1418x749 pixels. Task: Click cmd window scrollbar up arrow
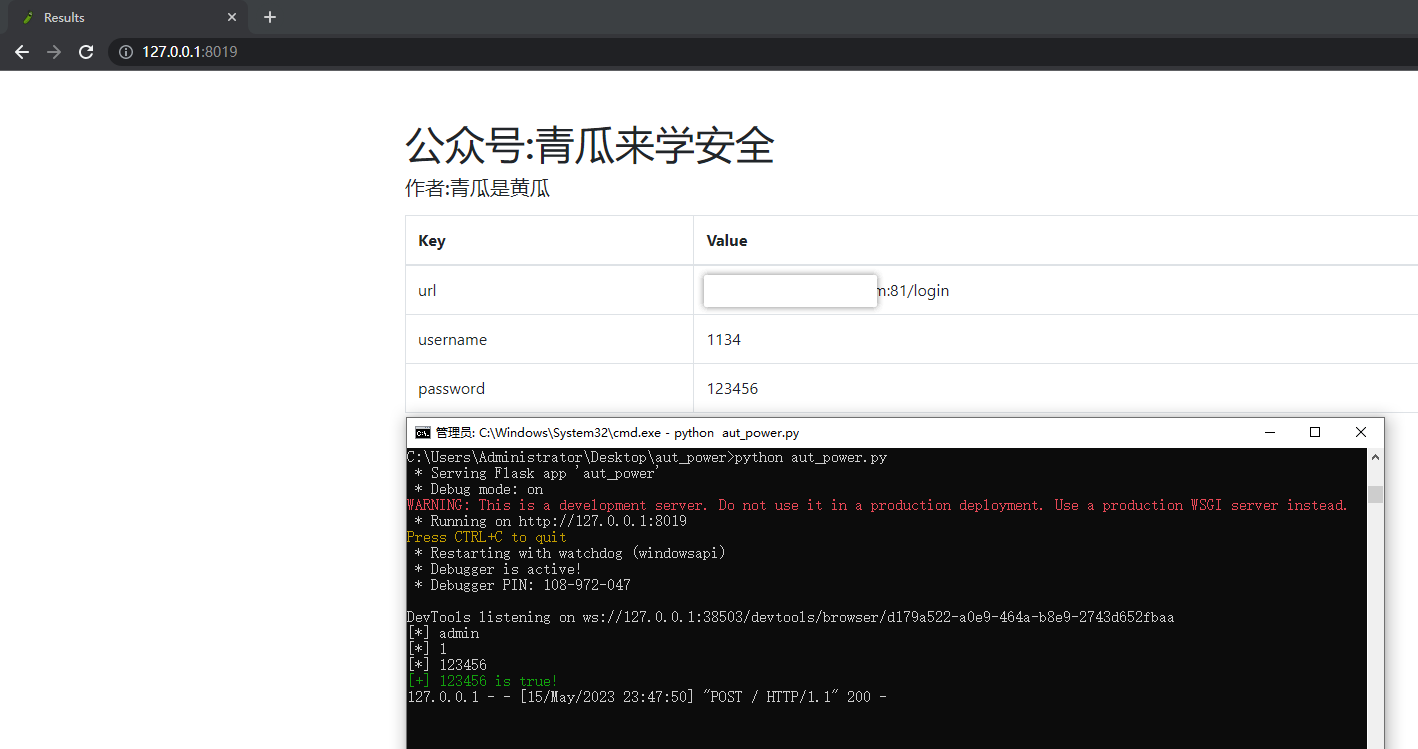(1376, 457)
